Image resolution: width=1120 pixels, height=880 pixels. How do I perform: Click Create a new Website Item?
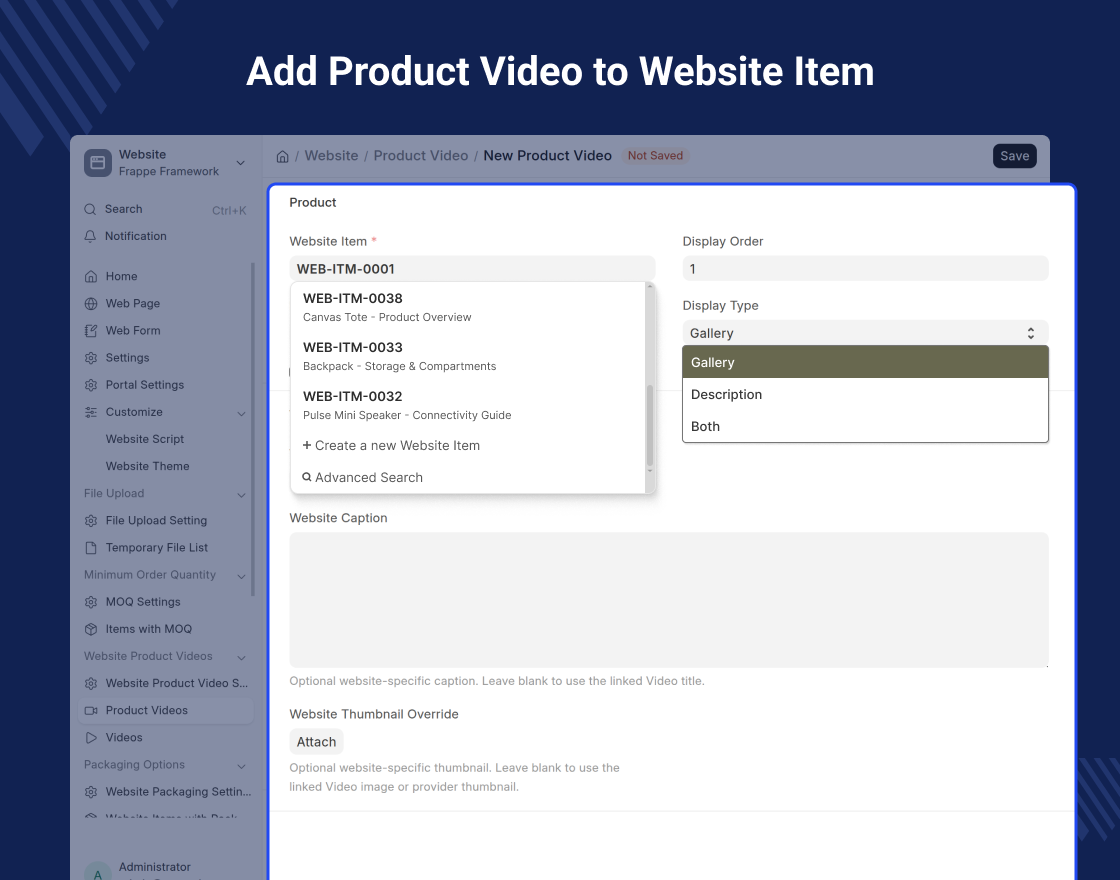point(468,446)
